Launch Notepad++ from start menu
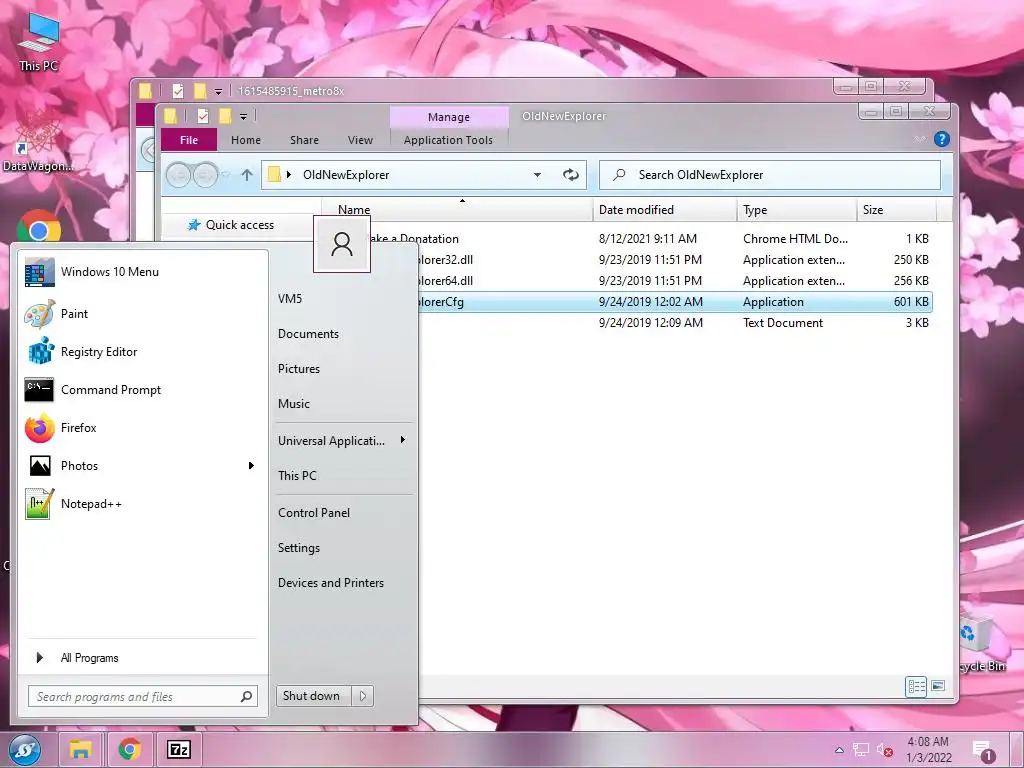Viewport: 1024px width, 768px height. pyautogui.click(x=143, y=504)
